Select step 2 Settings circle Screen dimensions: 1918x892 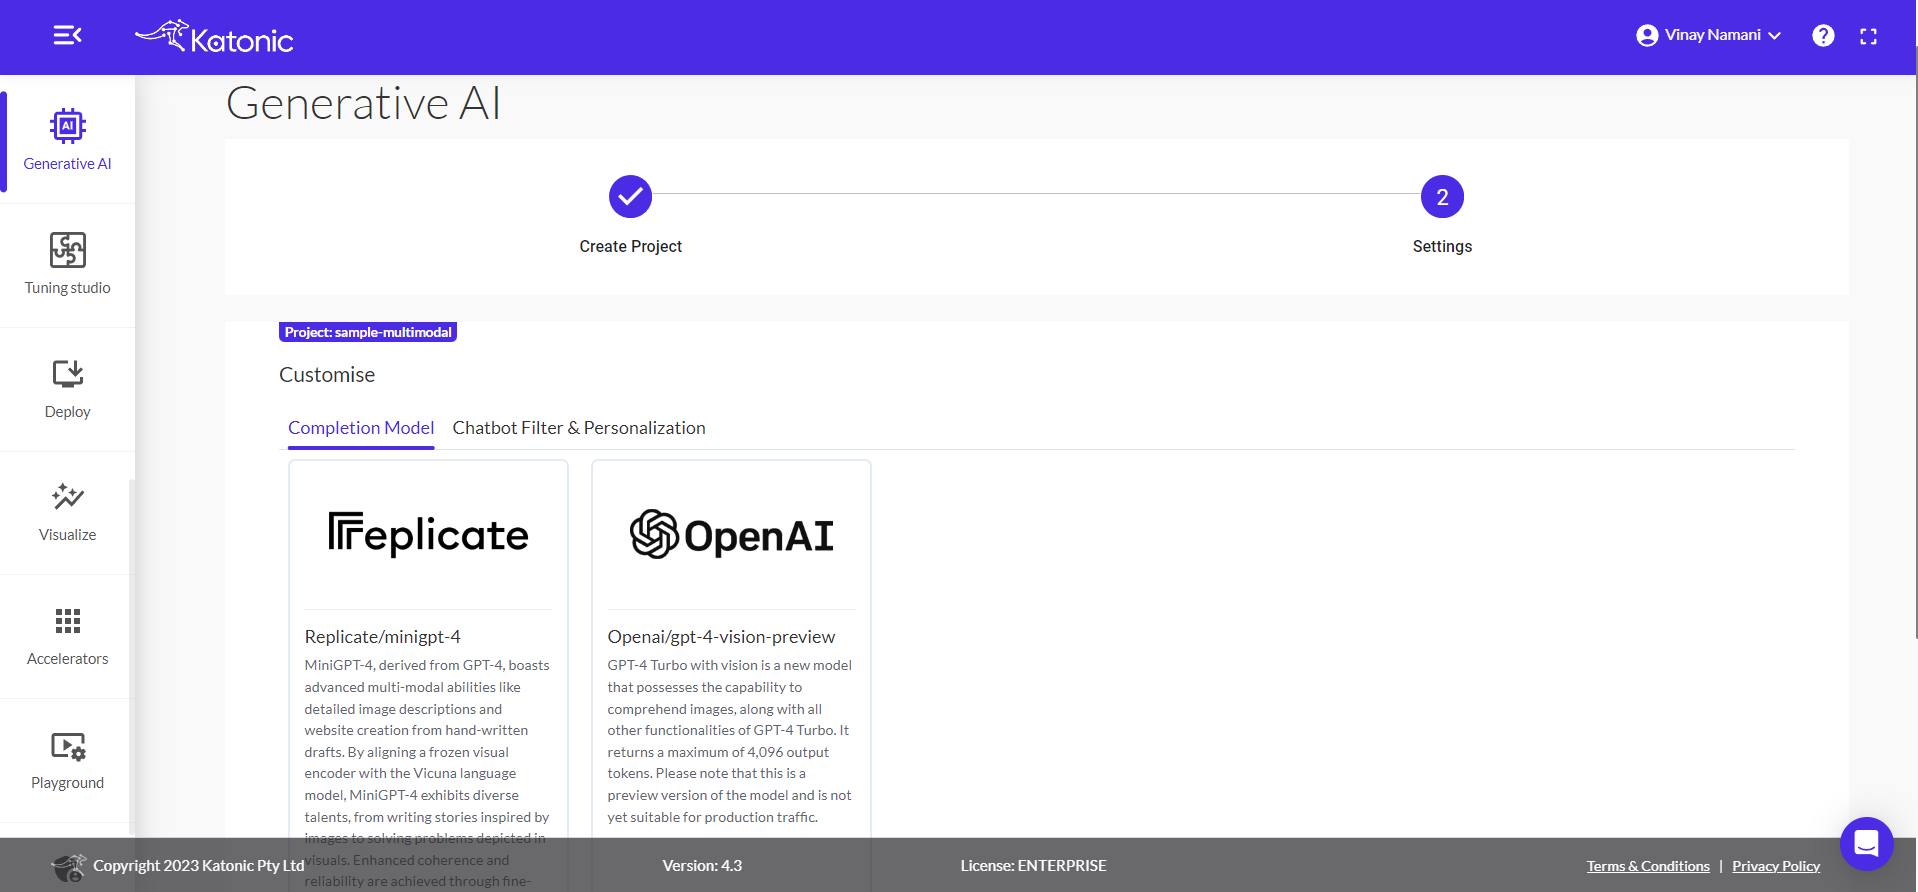(x=1442, y=197)
